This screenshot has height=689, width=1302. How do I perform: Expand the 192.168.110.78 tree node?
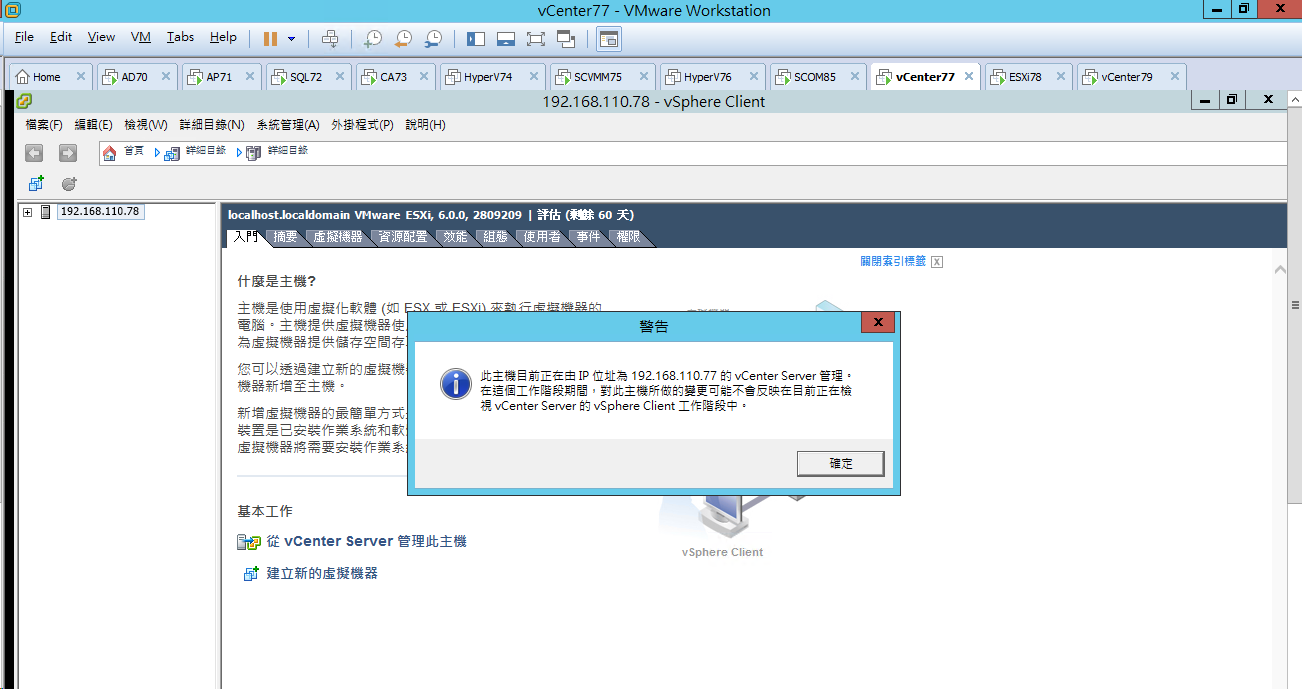(x=27, y=212)
